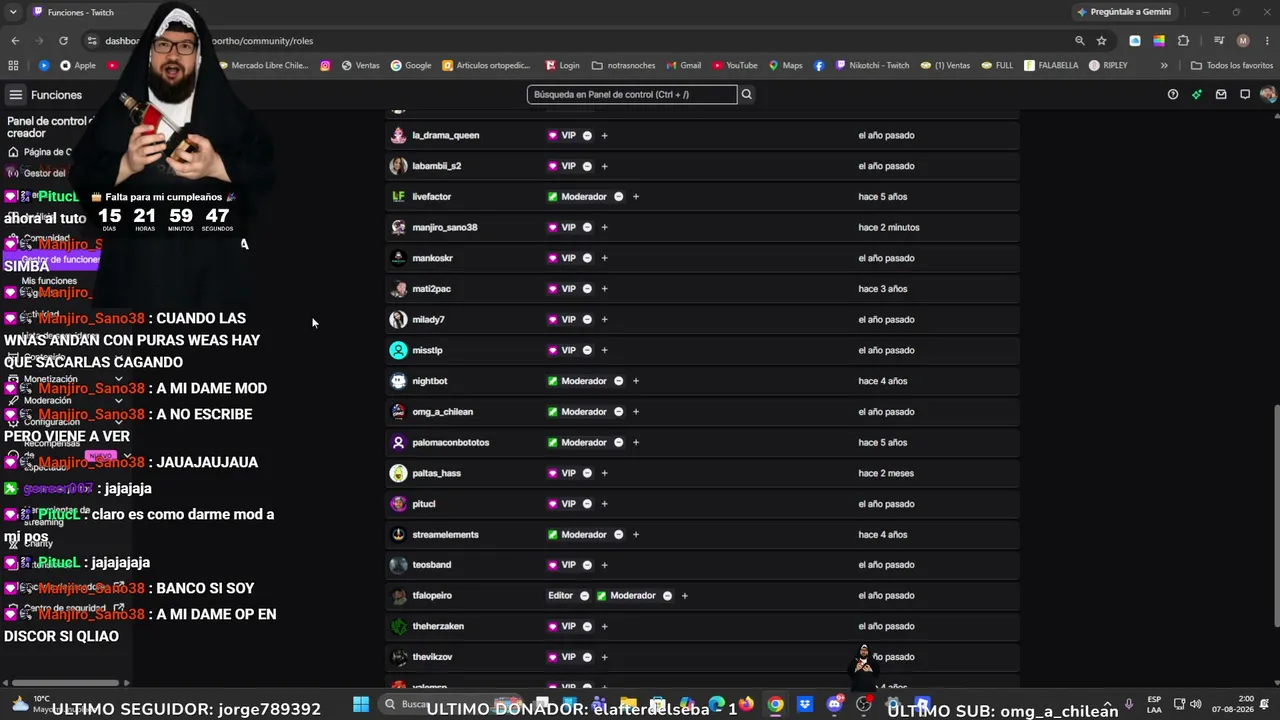Focus the Búsqueda en Panel de control field
Image resolution: width=1280 pixels, height=720 pixels.
tap(632, 94)
